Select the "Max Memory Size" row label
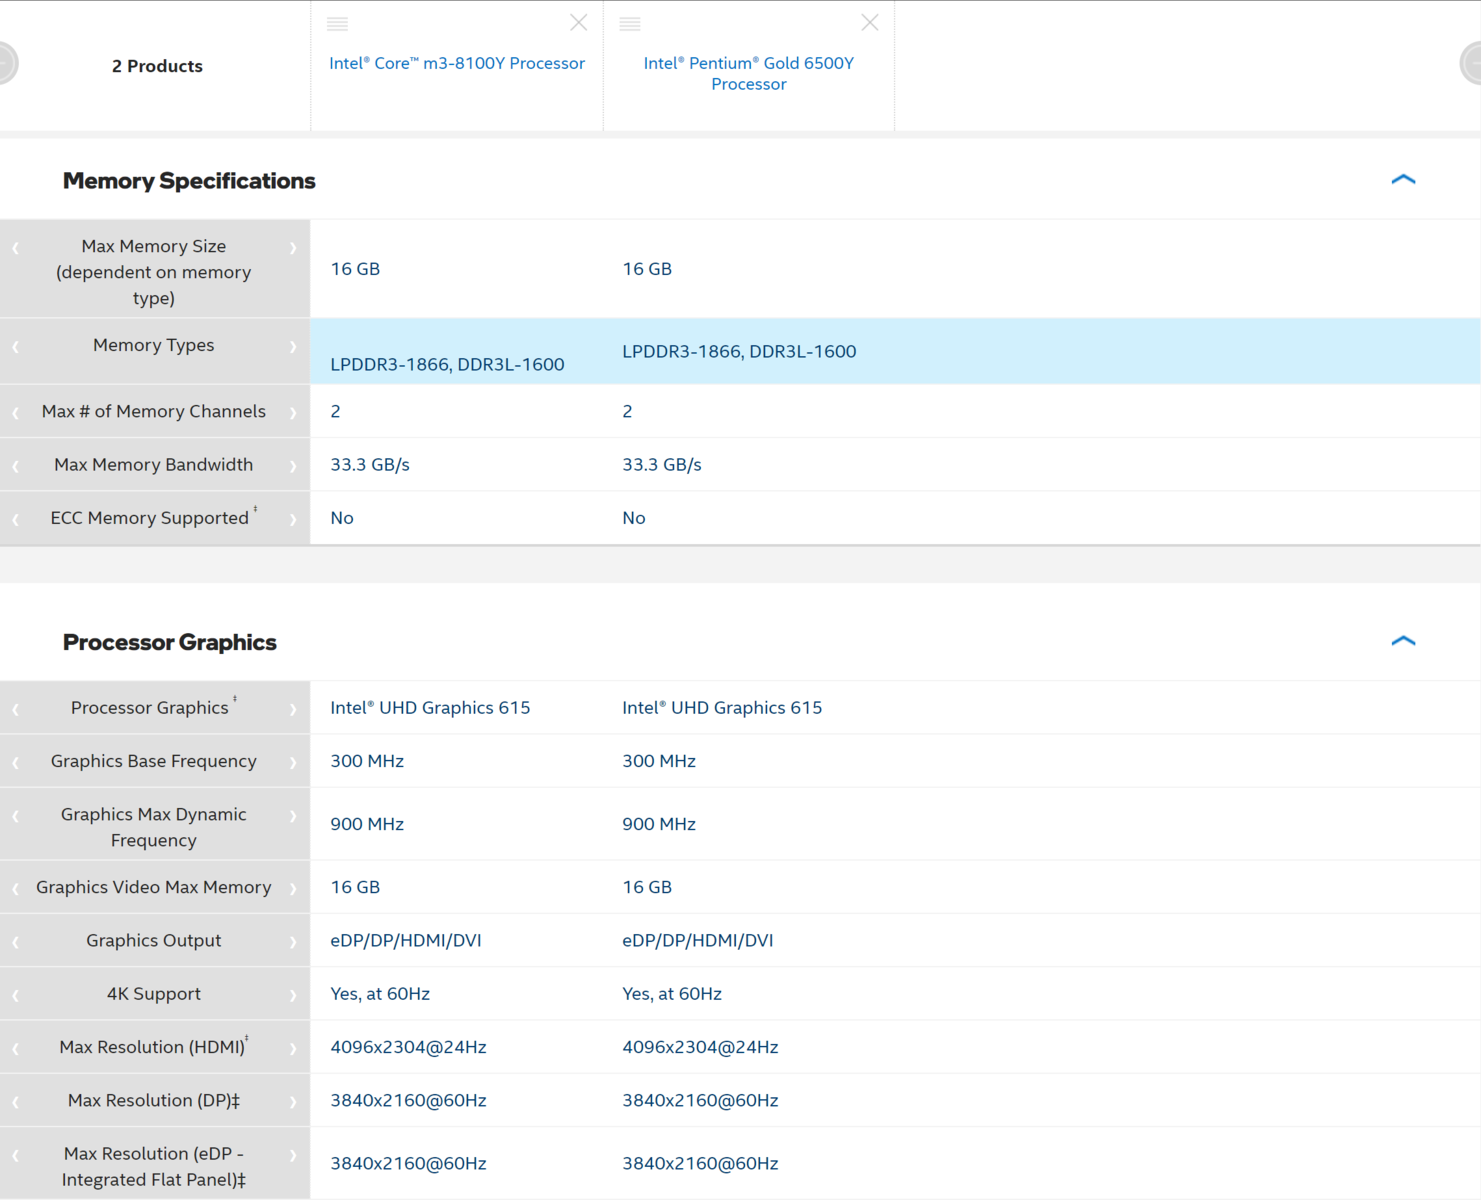The image size is (1481, 1200). [154, 272]
